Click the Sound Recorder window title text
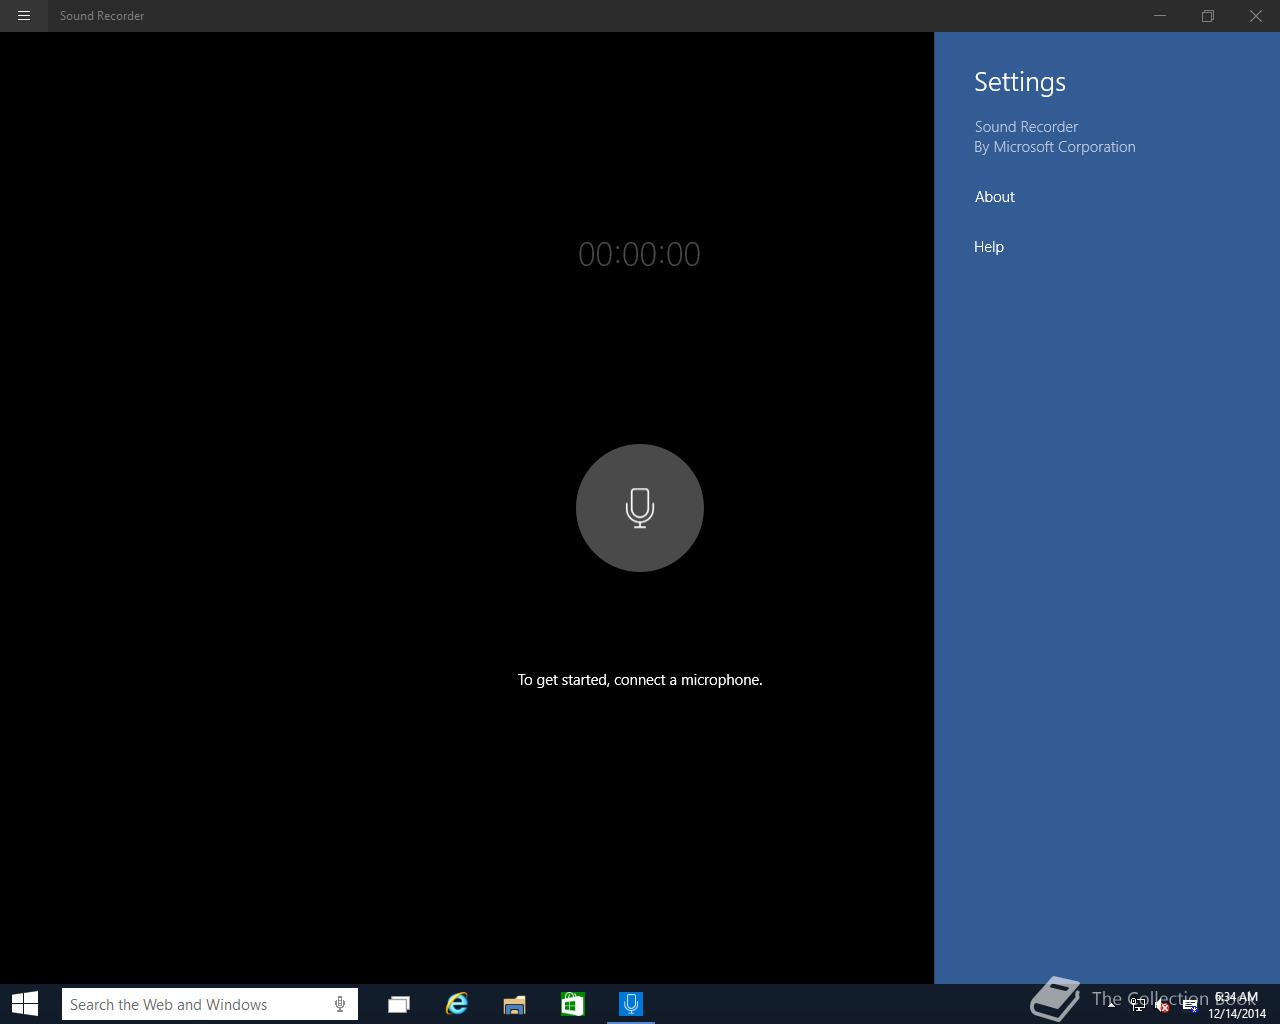The width and height of the screenshot is (1280, 1024). coord(102,16)
